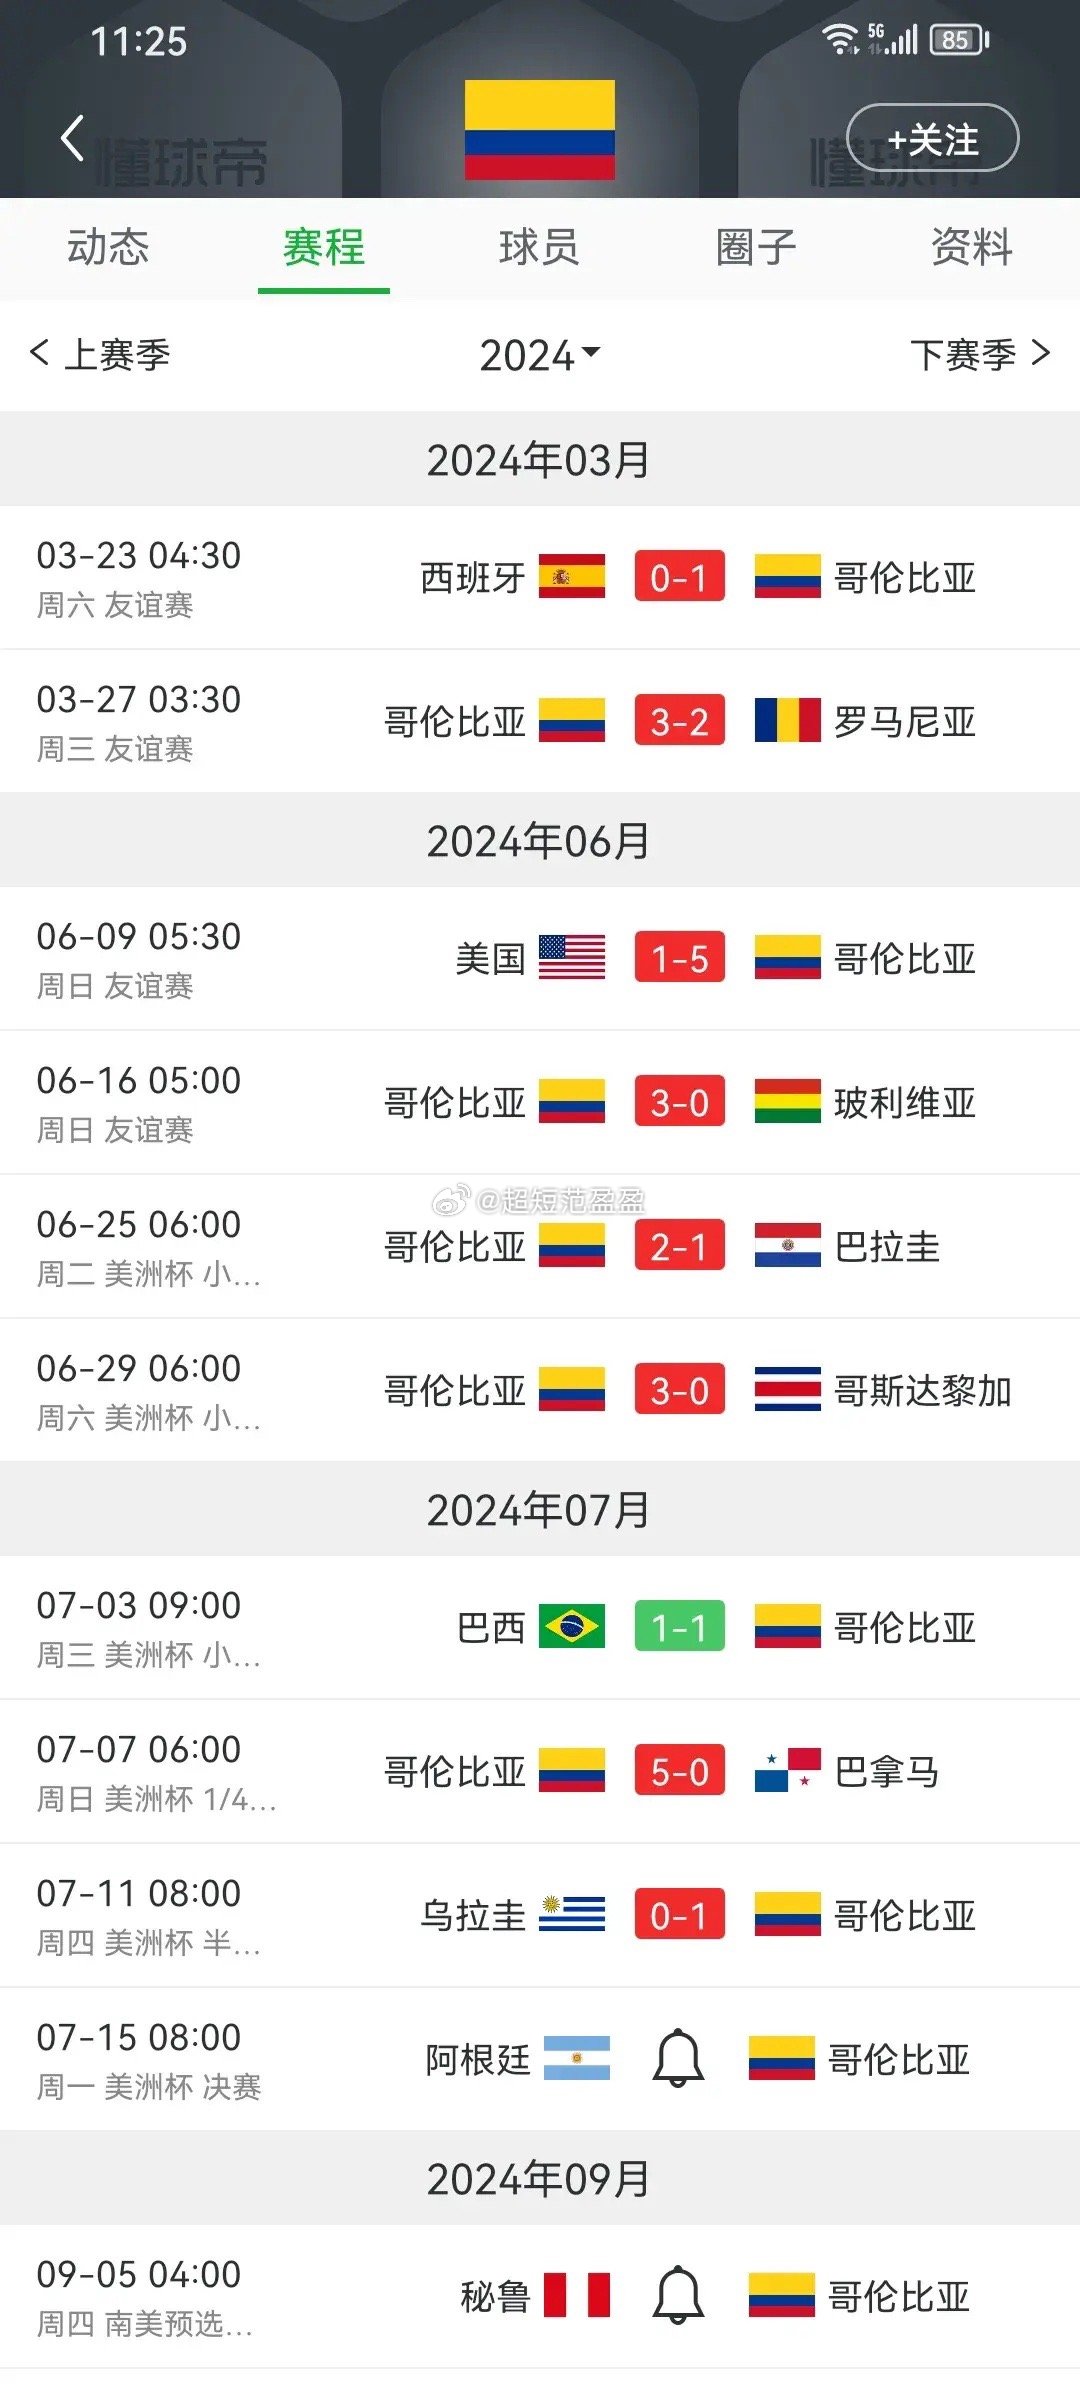Tap the Spain flag icon
This screenshot has height=2400, width=1080.
572,576
